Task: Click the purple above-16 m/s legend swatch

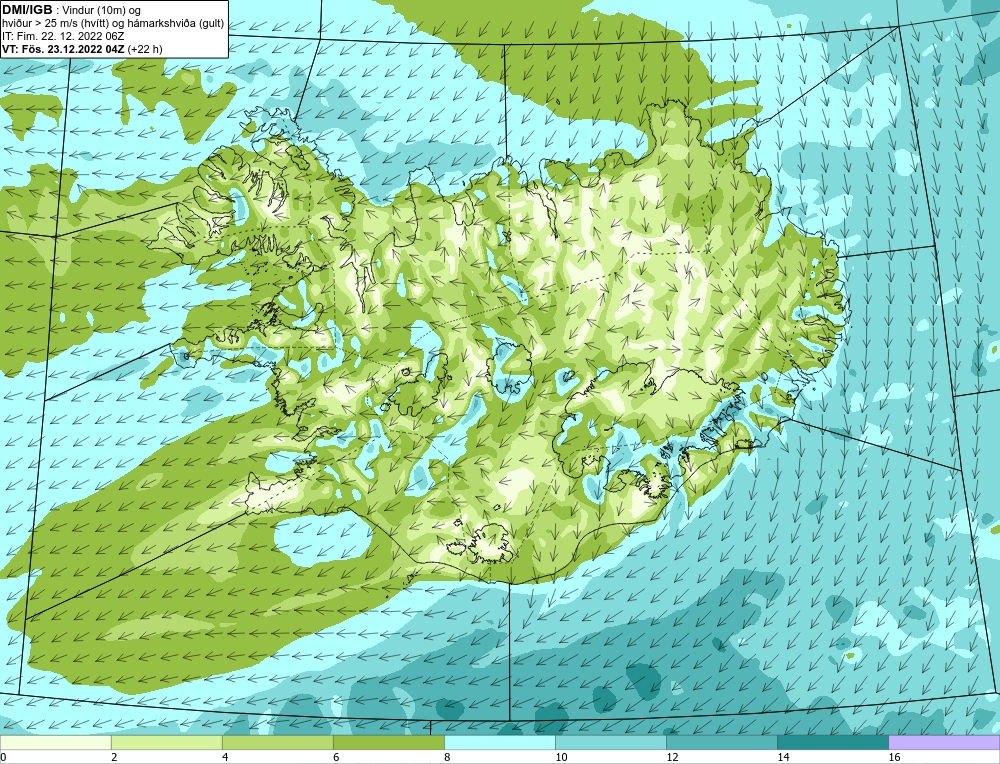Action: (x=944, y=742)
